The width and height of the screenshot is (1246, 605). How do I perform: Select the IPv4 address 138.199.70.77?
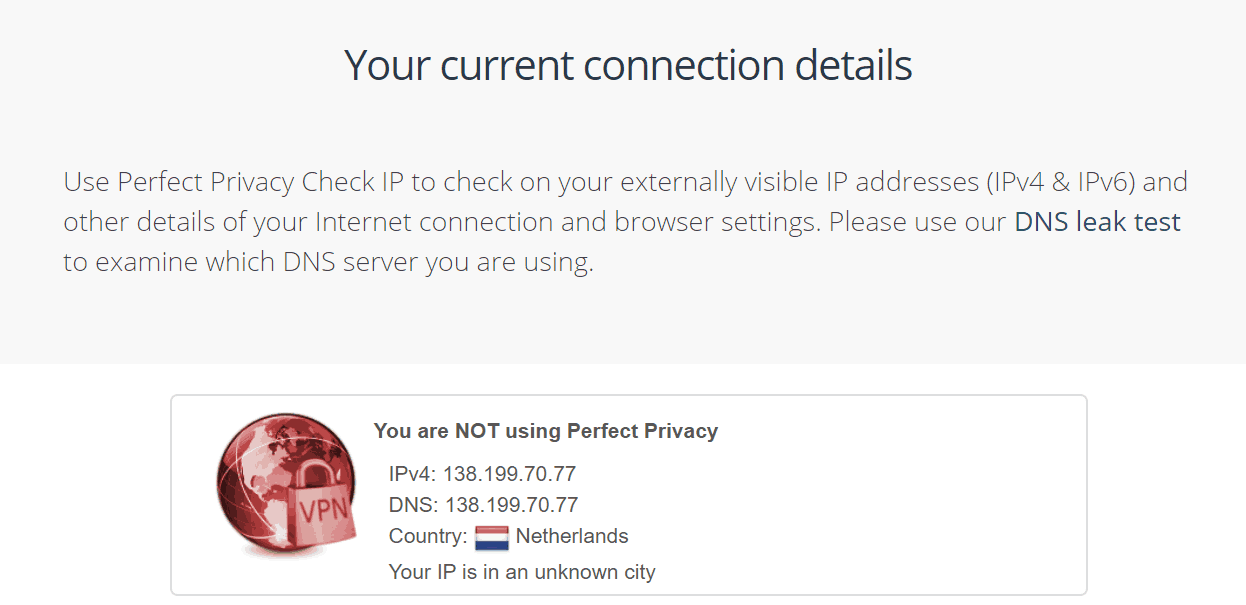[510, 474]
